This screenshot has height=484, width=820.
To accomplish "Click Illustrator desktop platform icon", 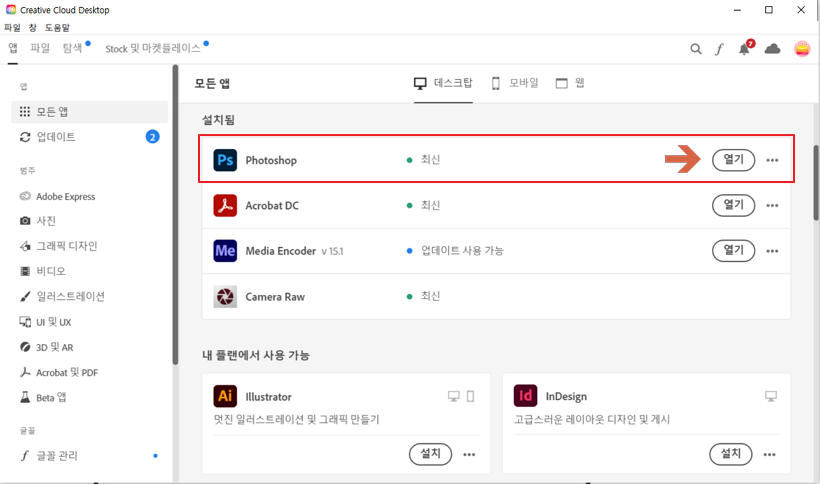I will [x=453, y=397].
